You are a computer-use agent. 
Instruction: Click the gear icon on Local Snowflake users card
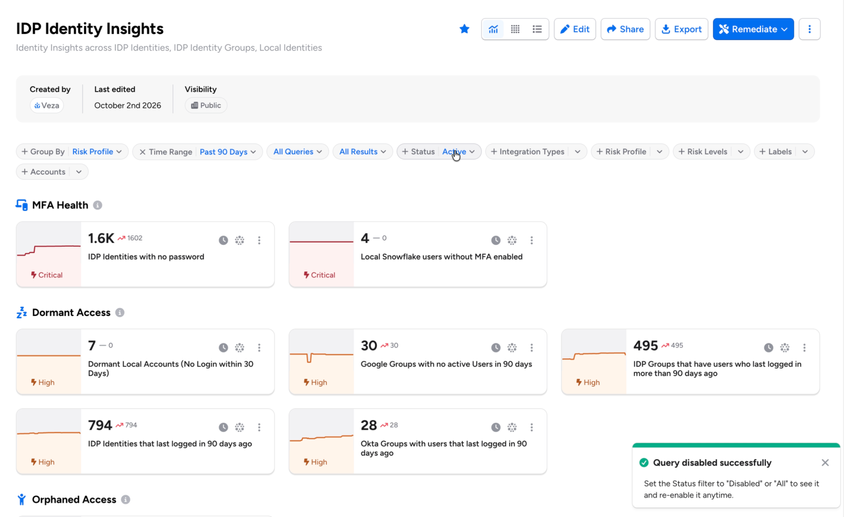tap(512, 240)
